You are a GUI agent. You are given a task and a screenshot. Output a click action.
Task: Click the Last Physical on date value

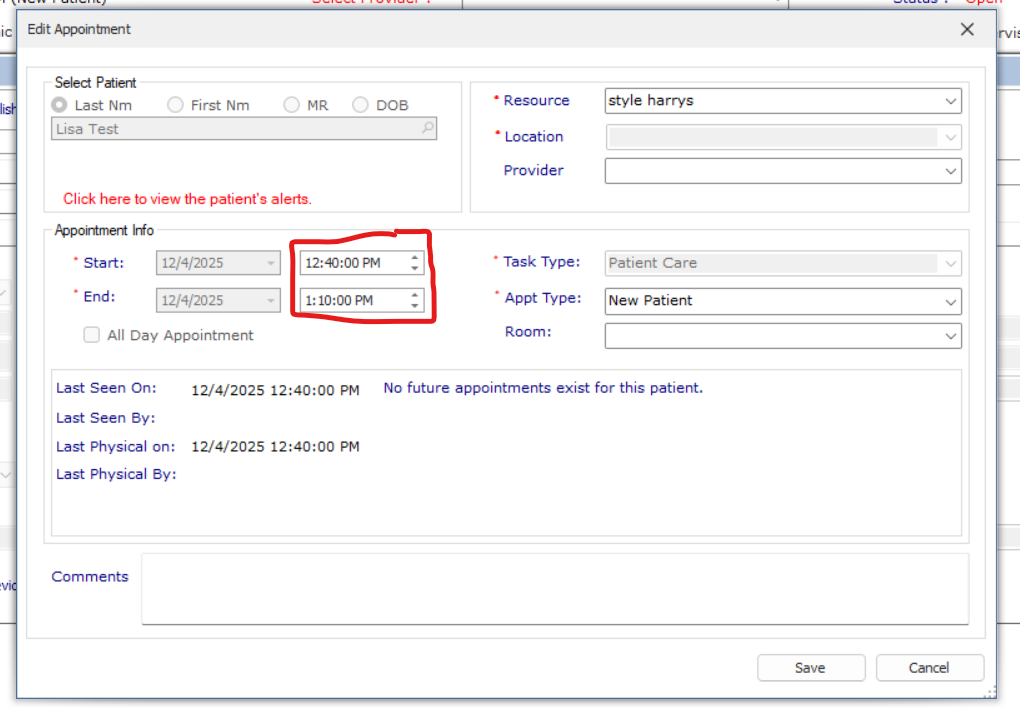point(275,446)
